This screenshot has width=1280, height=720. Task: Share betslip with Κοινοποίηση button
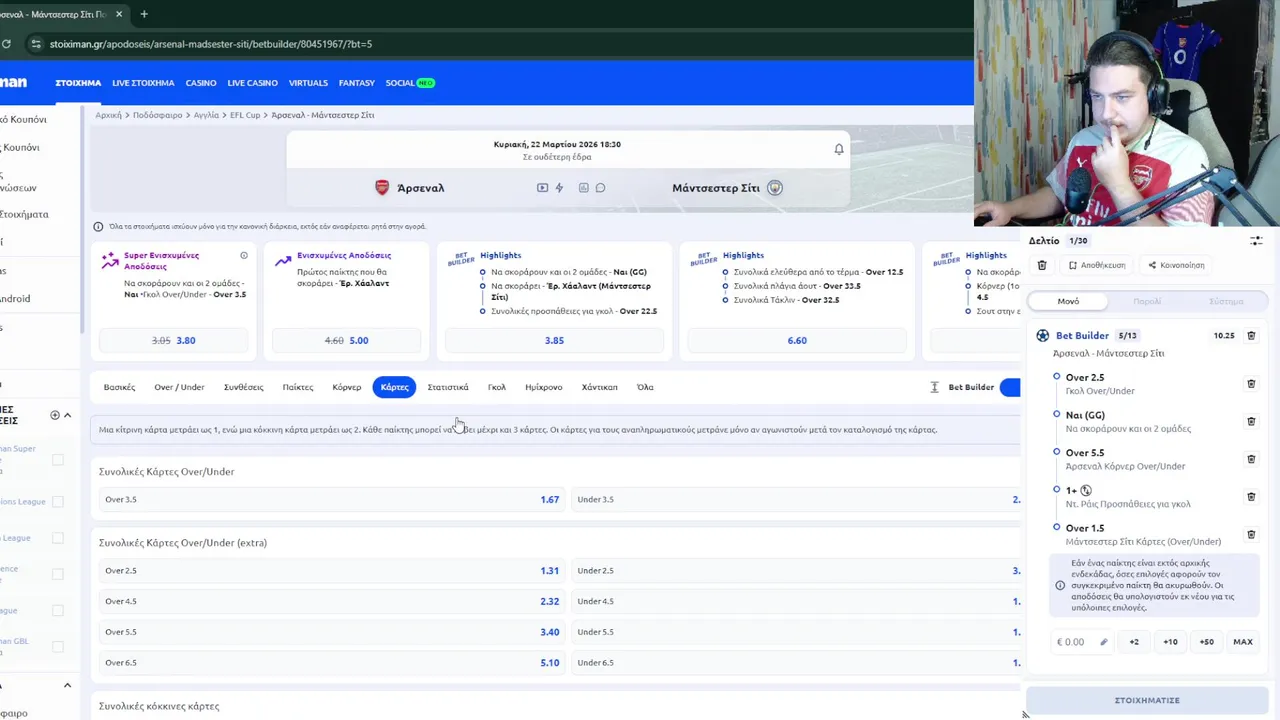point(1176,265)
